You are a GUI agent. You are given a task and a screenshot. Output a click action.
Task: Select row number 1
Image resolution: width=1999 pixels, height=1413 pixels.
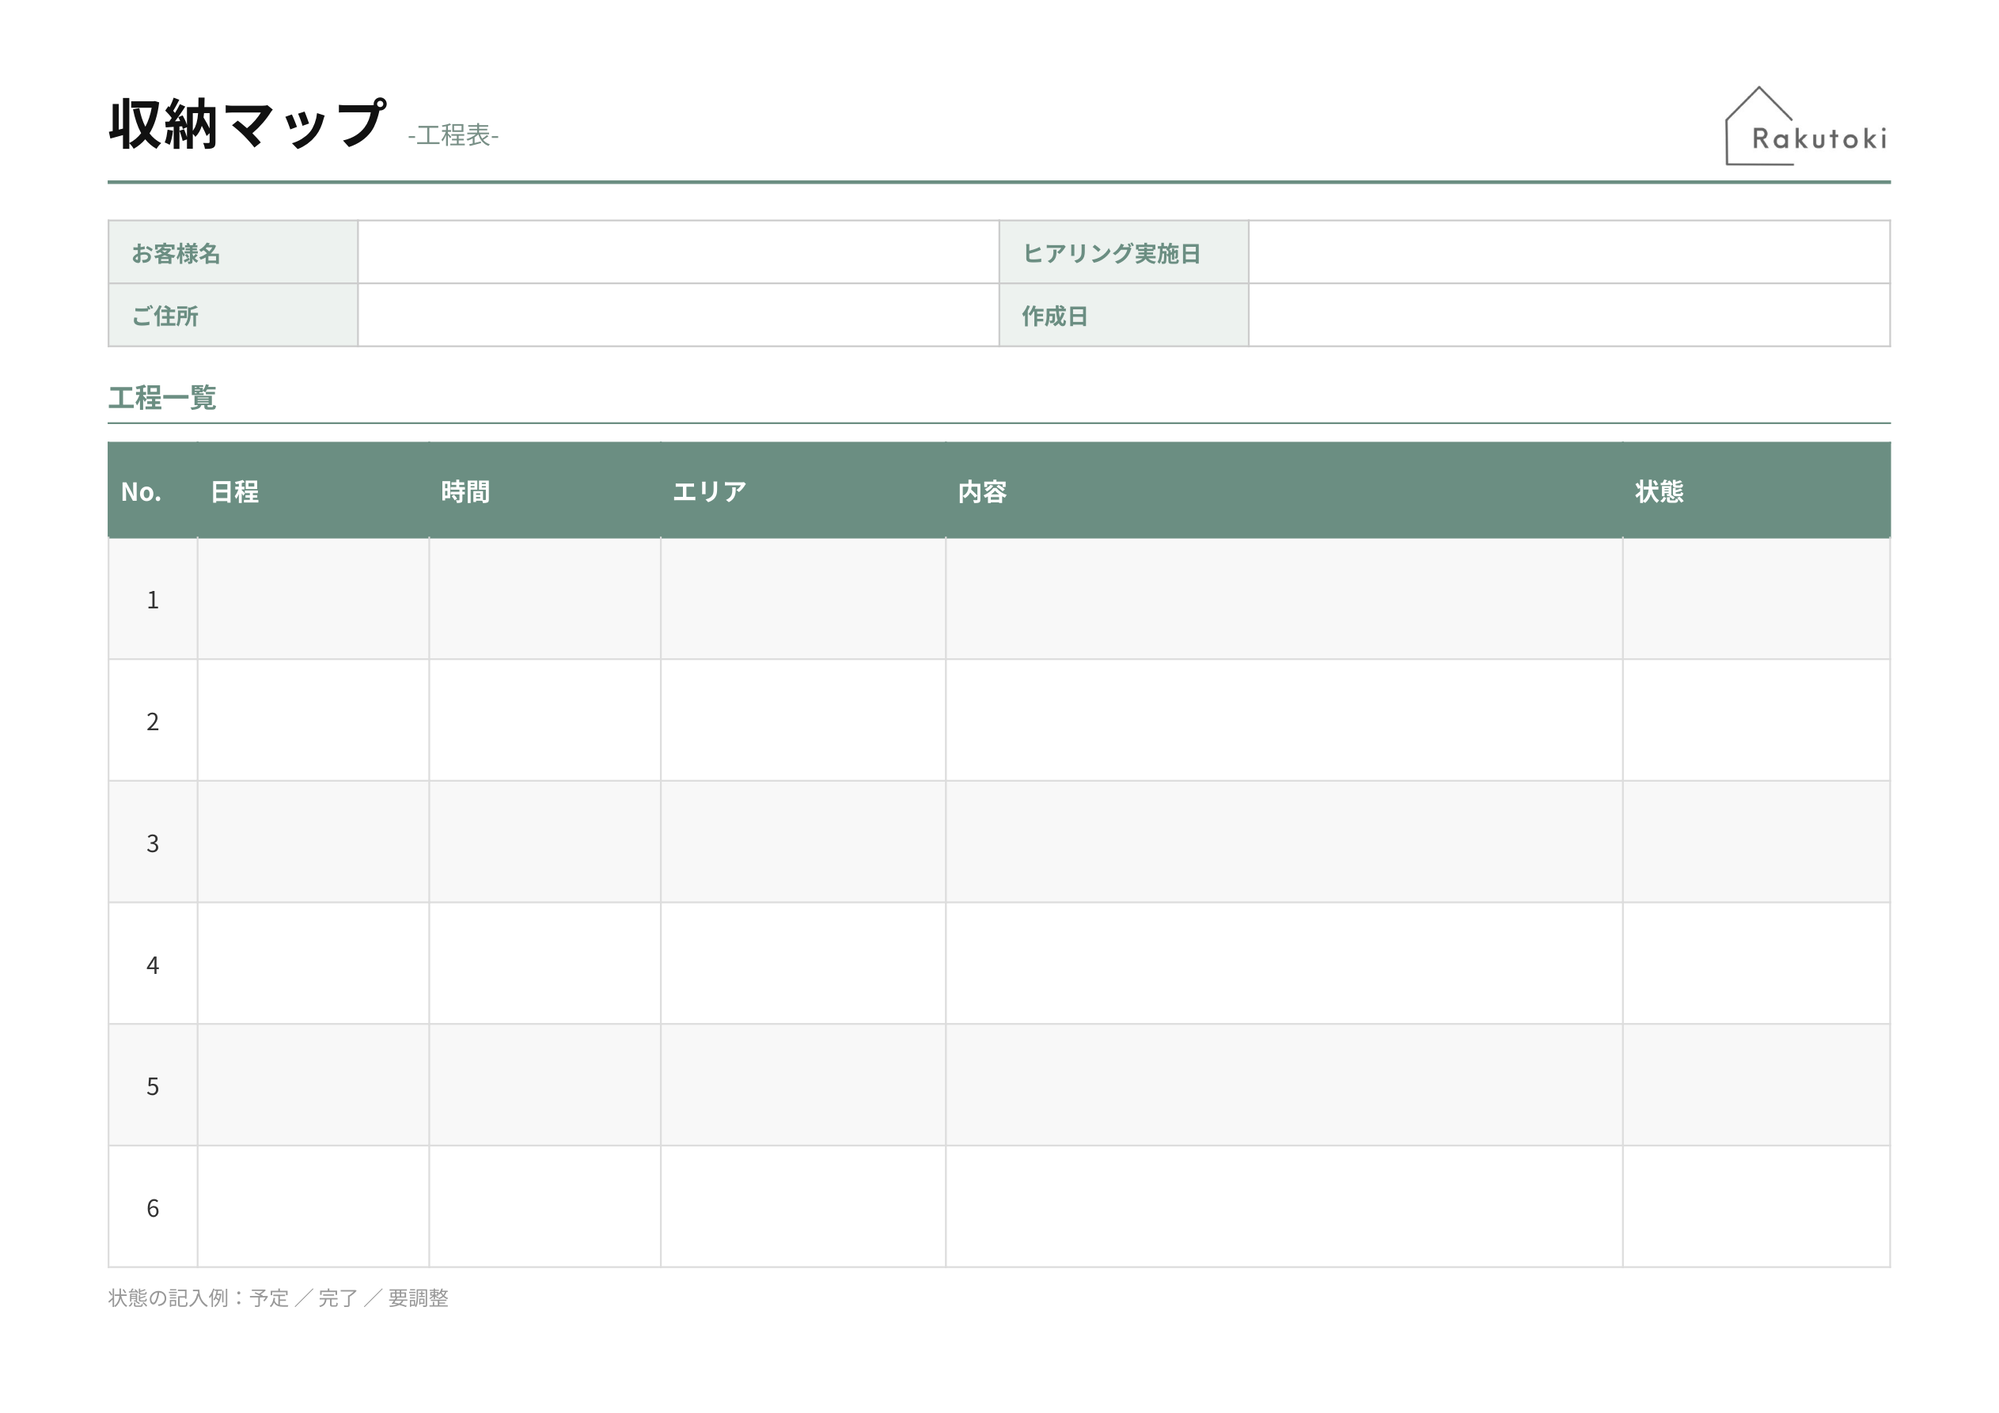(153, 600)
